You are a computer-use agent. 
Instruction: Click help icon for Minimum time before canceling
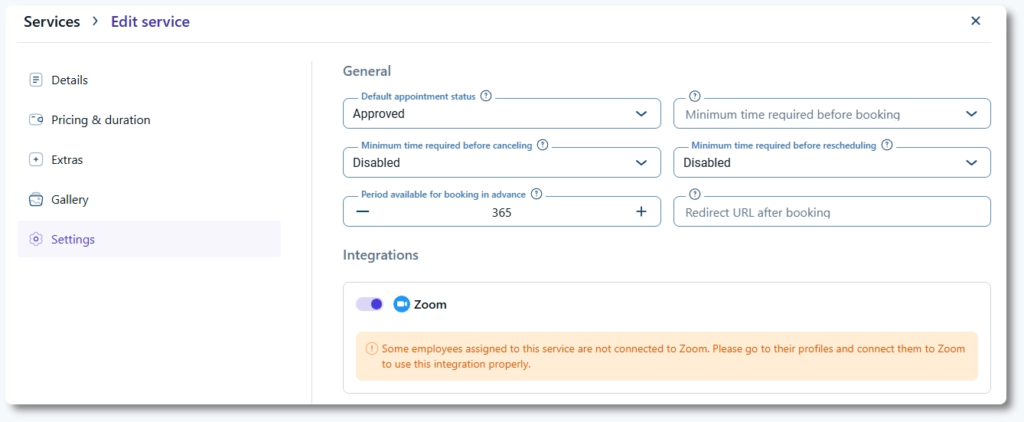pyautogui.click(x=542, y=145)
